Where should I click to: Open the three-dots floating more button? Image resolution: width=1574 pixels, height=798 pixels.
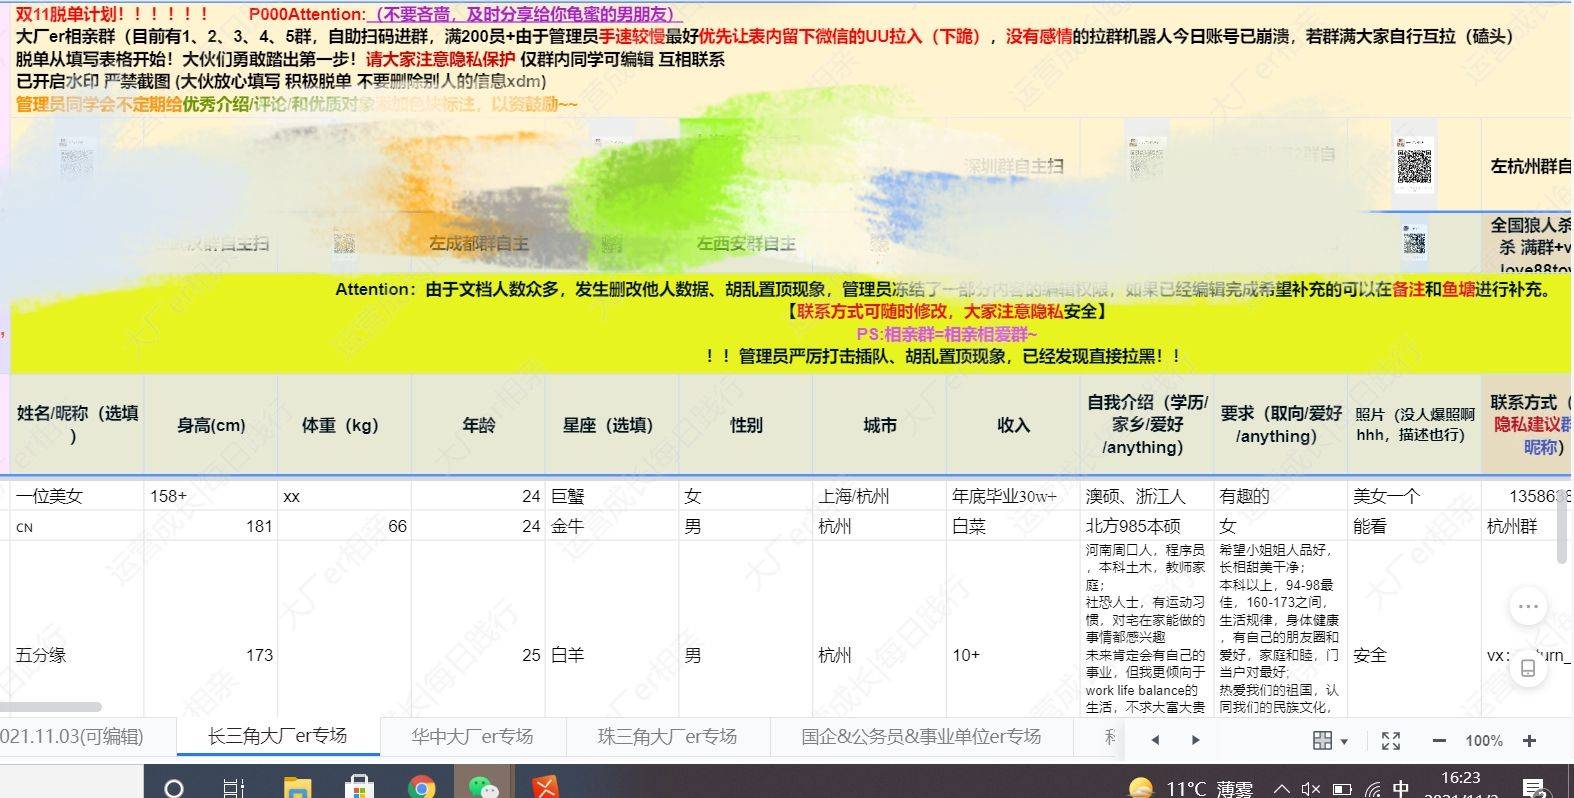(1528, 607)
